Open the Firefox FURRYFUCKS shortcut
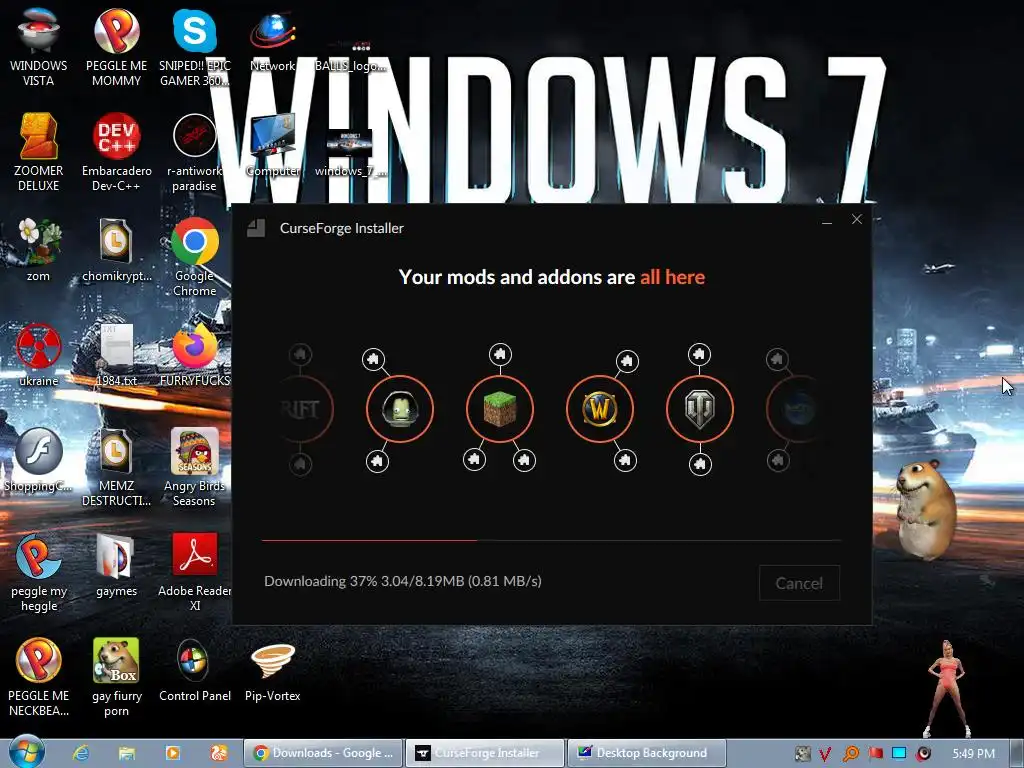This screenshot has width=1024, height=768. [x=195, y=354]
